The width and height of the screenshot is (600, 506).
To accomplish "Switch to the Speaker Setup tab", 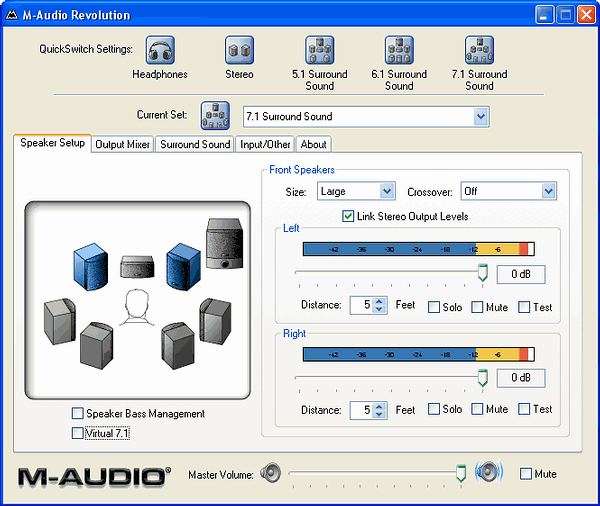I will point(52,143).
